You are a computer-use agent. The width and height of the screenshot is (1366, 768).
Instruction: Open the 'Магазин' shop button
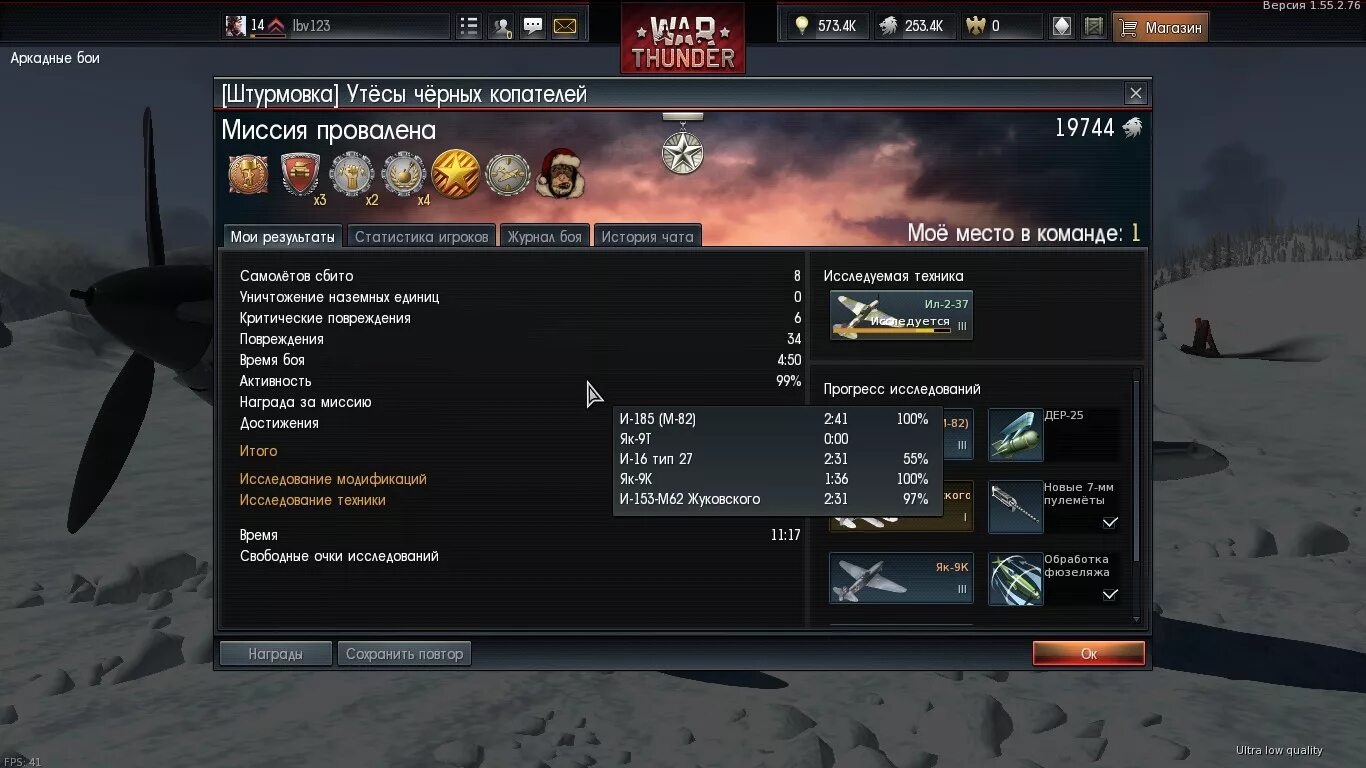[x=1161, y=27]
